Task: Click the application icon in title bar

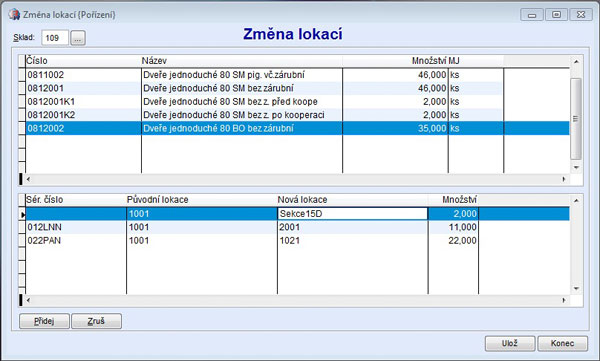Action: [x=14, y=15]
